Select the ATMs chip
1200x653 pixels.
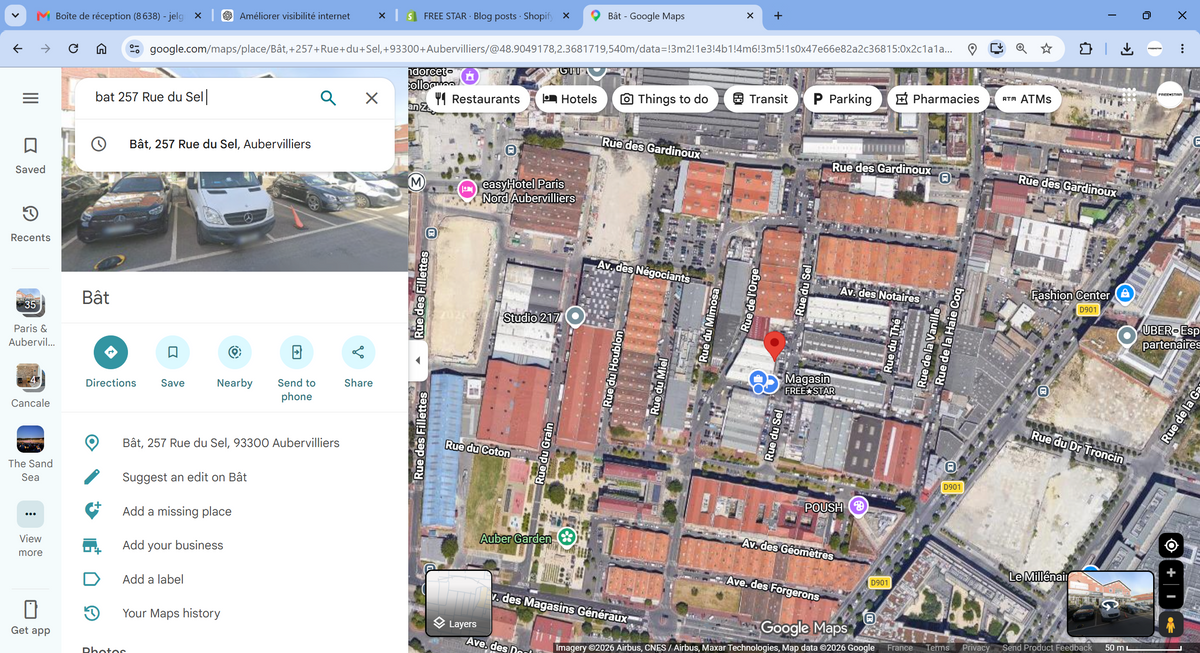1027,99
